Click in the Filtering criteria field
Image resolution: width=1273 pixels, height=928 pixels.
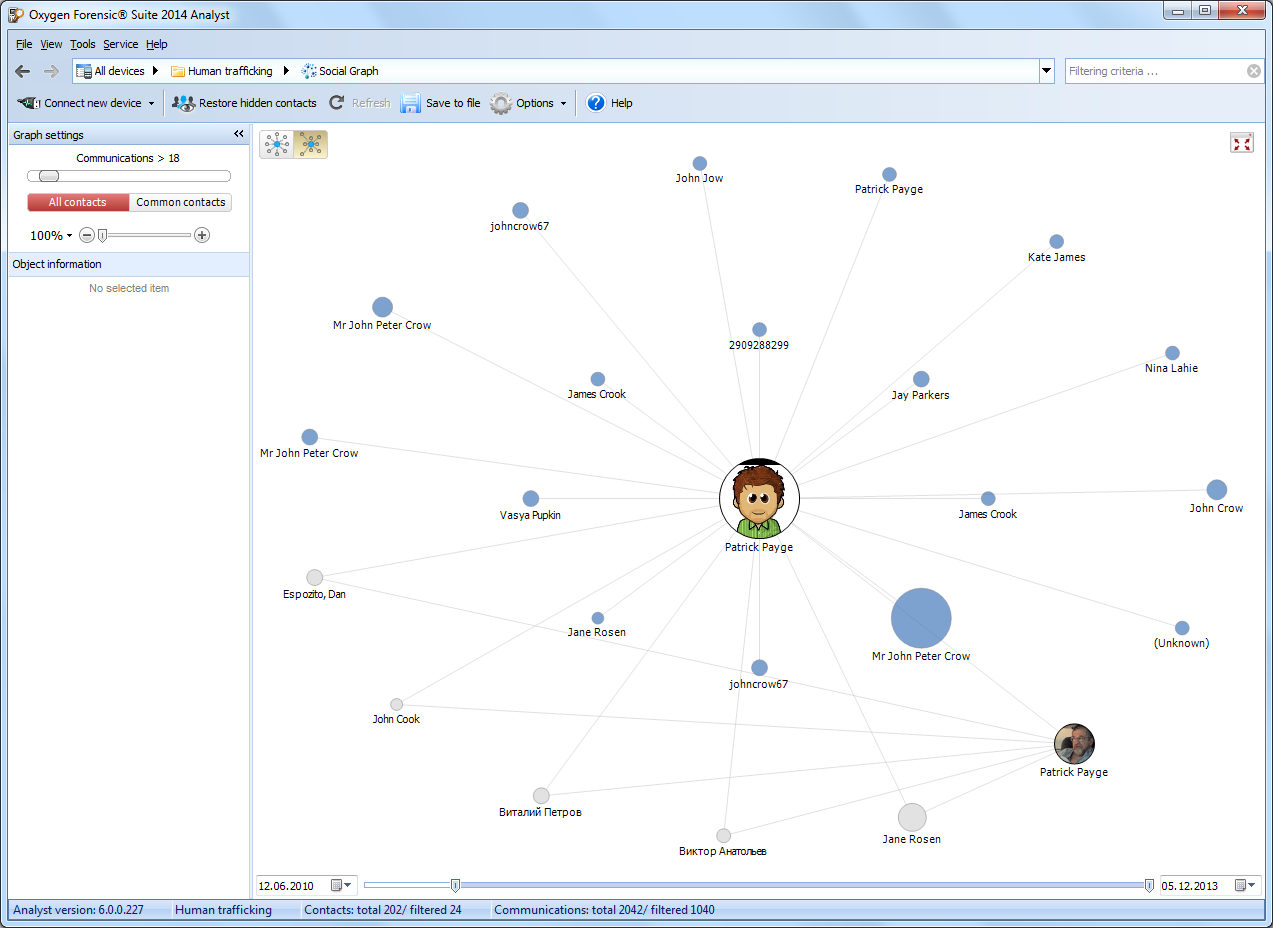coord(1155,71)
